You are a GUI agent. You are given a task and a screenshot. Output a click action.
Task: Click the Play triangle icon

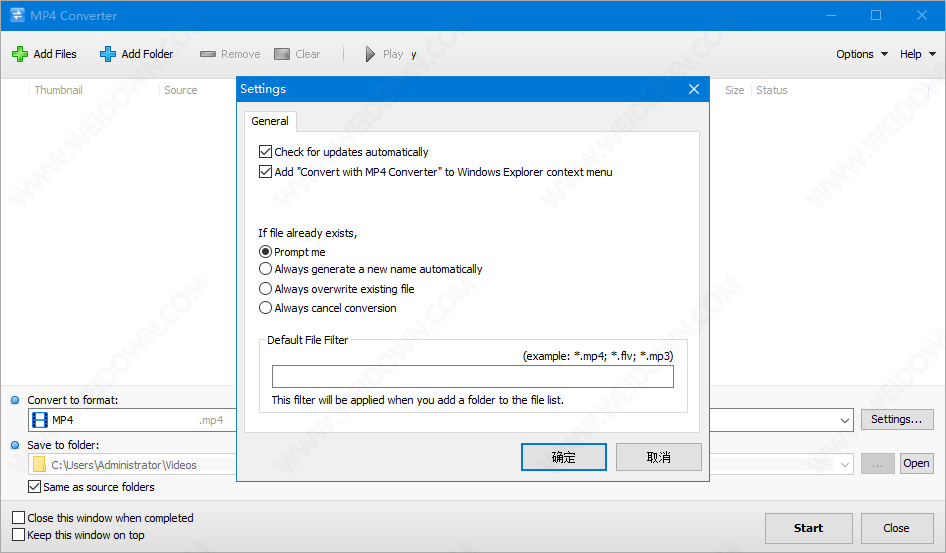coord(370,54)
